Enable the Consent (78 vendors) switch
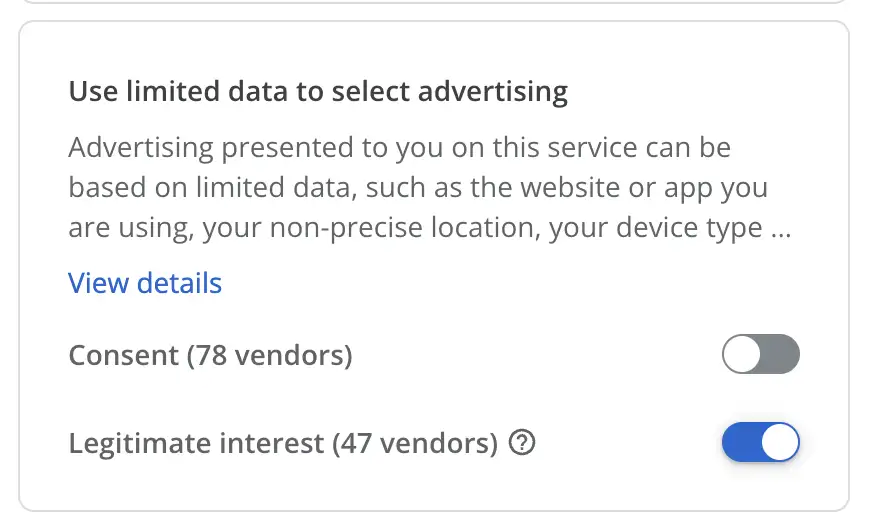 760,354
